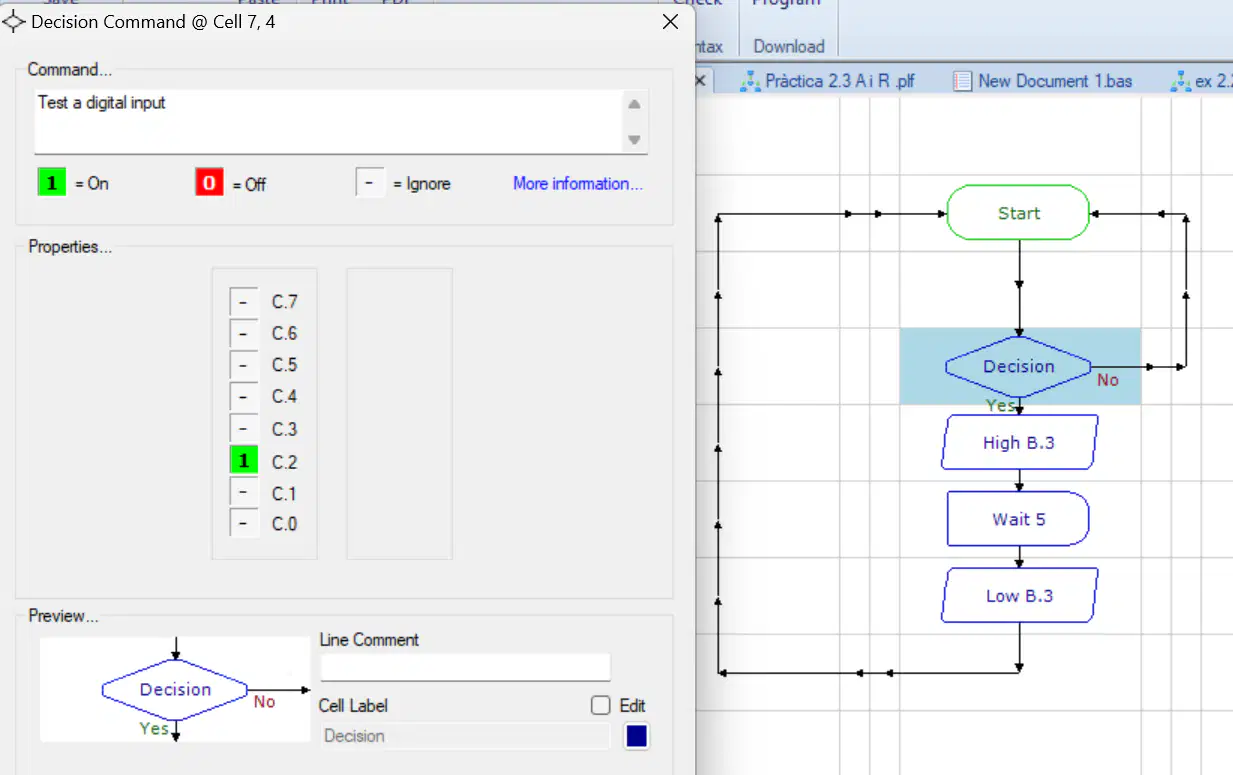Toggle the C.1 input state box
1233x775 pixels.
[x=243, y=492]
